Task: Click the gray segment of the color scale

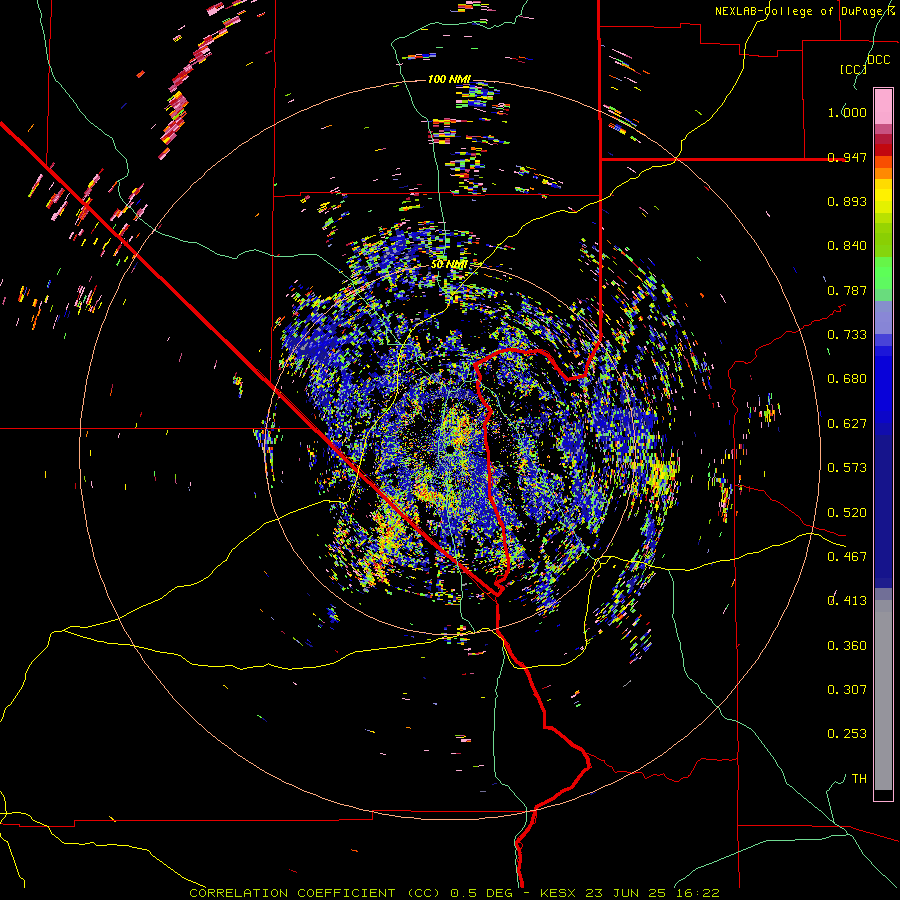Action: pos(883,695)
